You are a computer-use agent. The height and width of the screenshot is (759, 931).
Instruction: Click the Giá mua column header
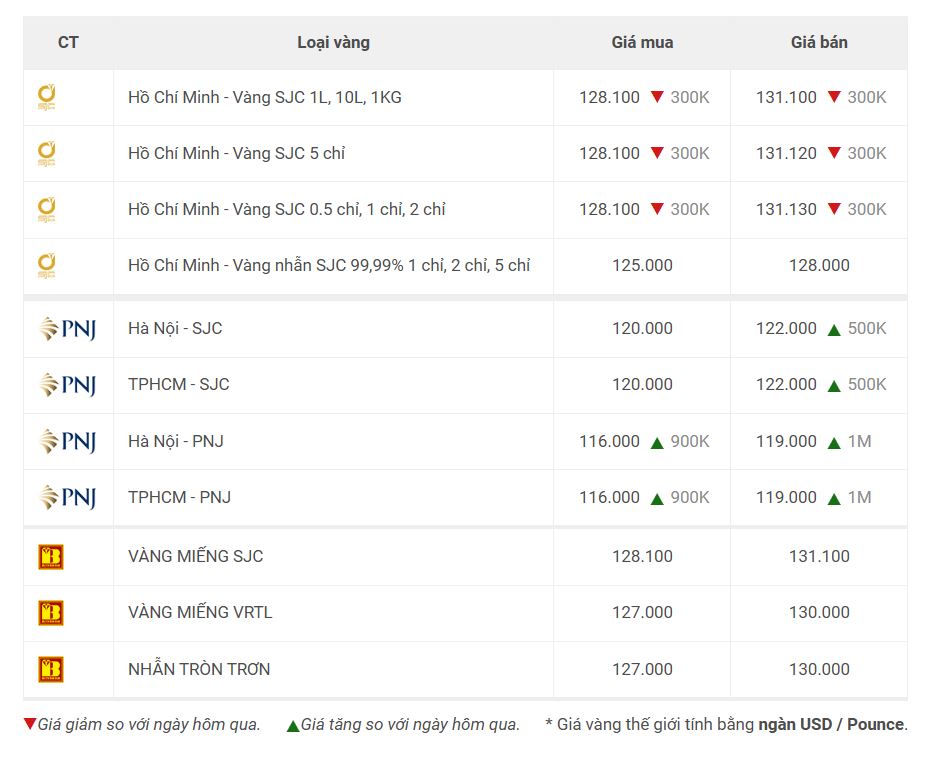tap(642, 42)
